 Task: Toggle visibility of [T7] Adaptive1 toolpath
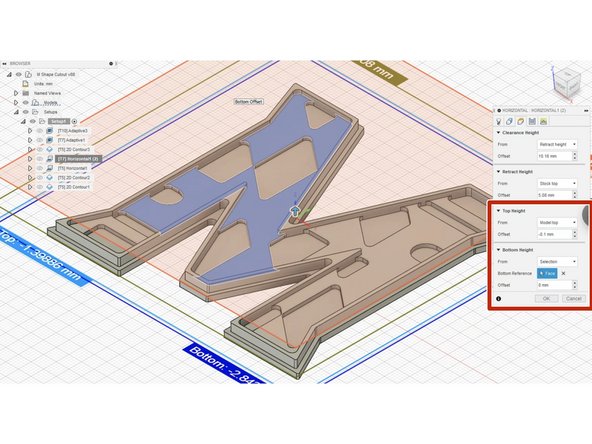pos(40,140)
